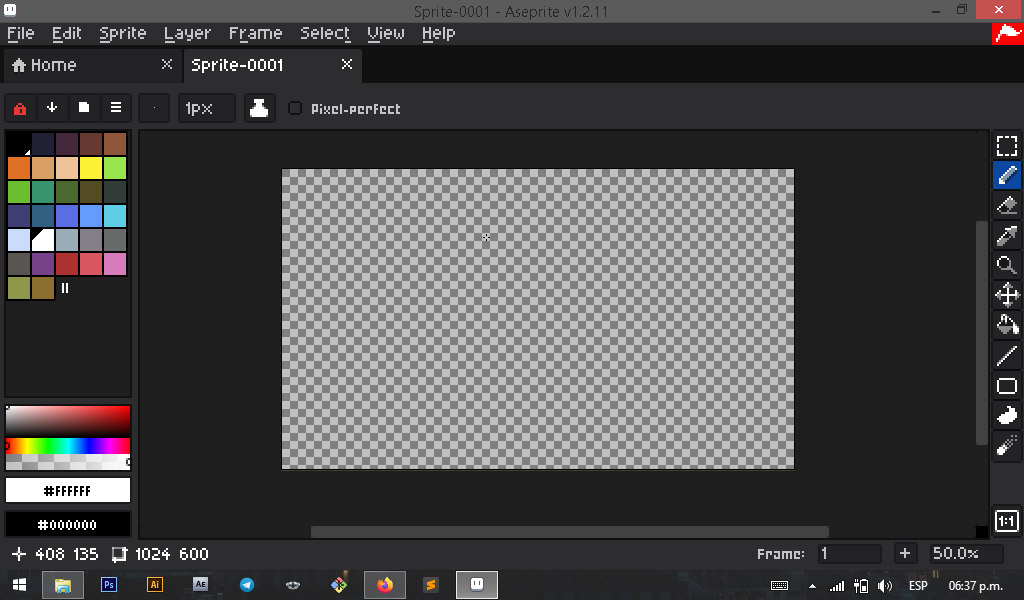Select the Eraser tool

(x=1007, y=206)
